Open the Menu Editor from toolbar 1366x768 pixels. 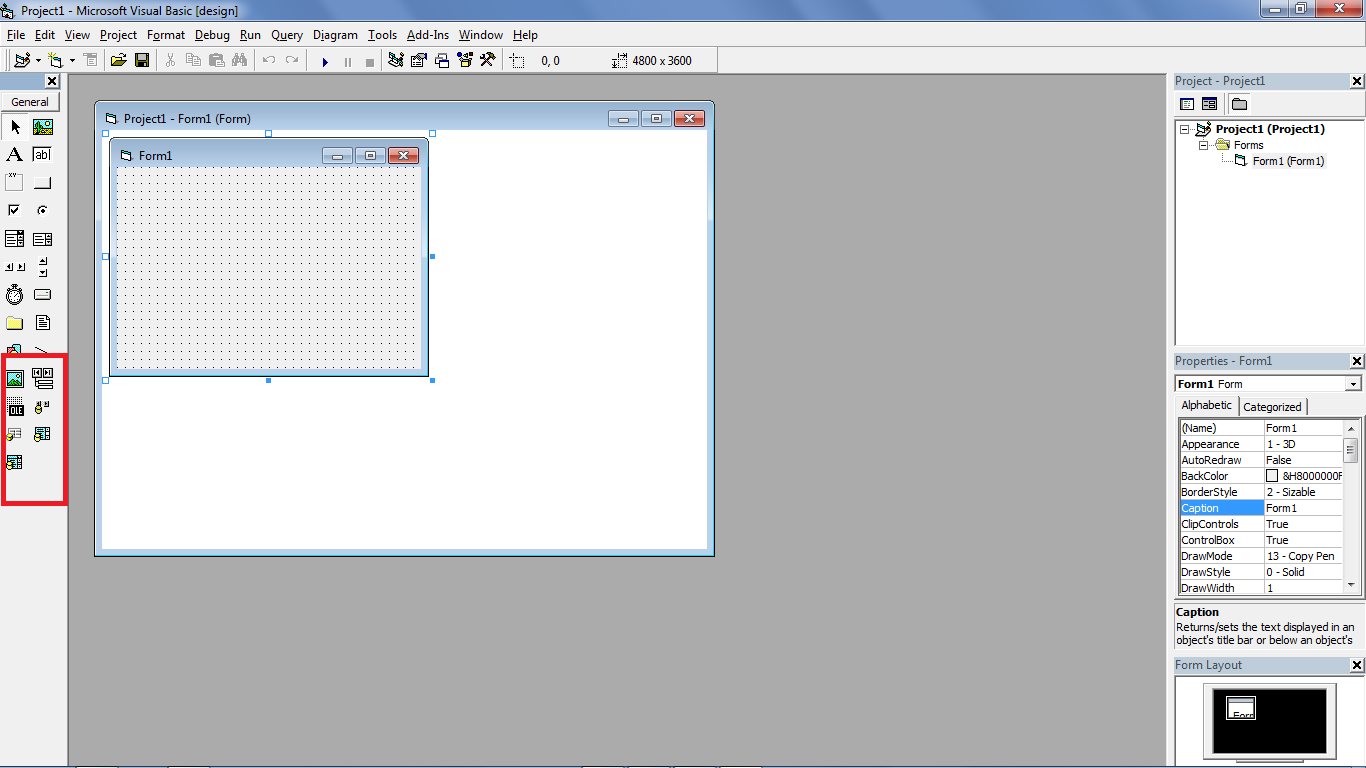(x=90, y=61)
